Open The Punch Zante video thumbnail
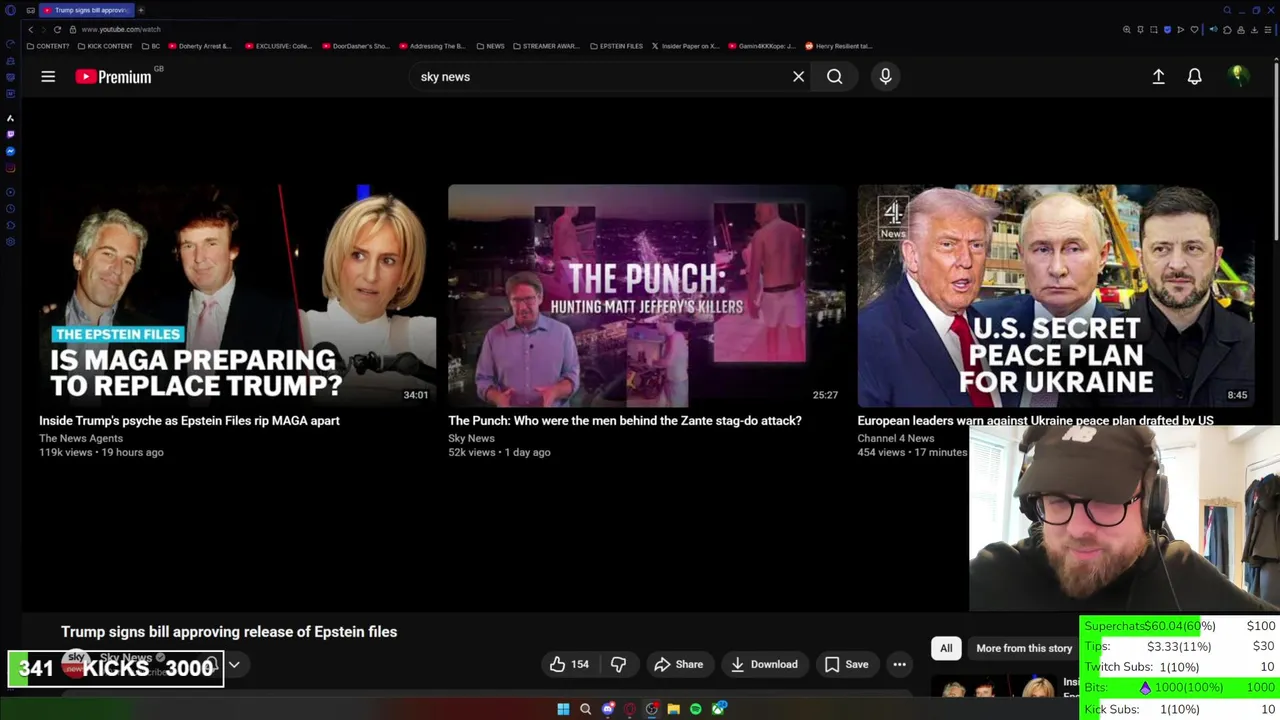Image resolution: width=1280 pixels, height=720 pixels. tap(646, 295)
